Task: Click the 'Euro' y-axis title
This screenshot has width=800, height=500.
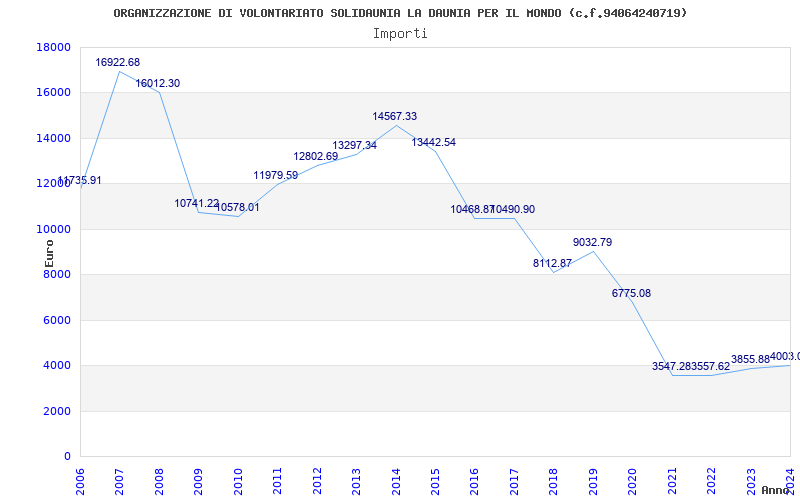Action: point(49,254)
